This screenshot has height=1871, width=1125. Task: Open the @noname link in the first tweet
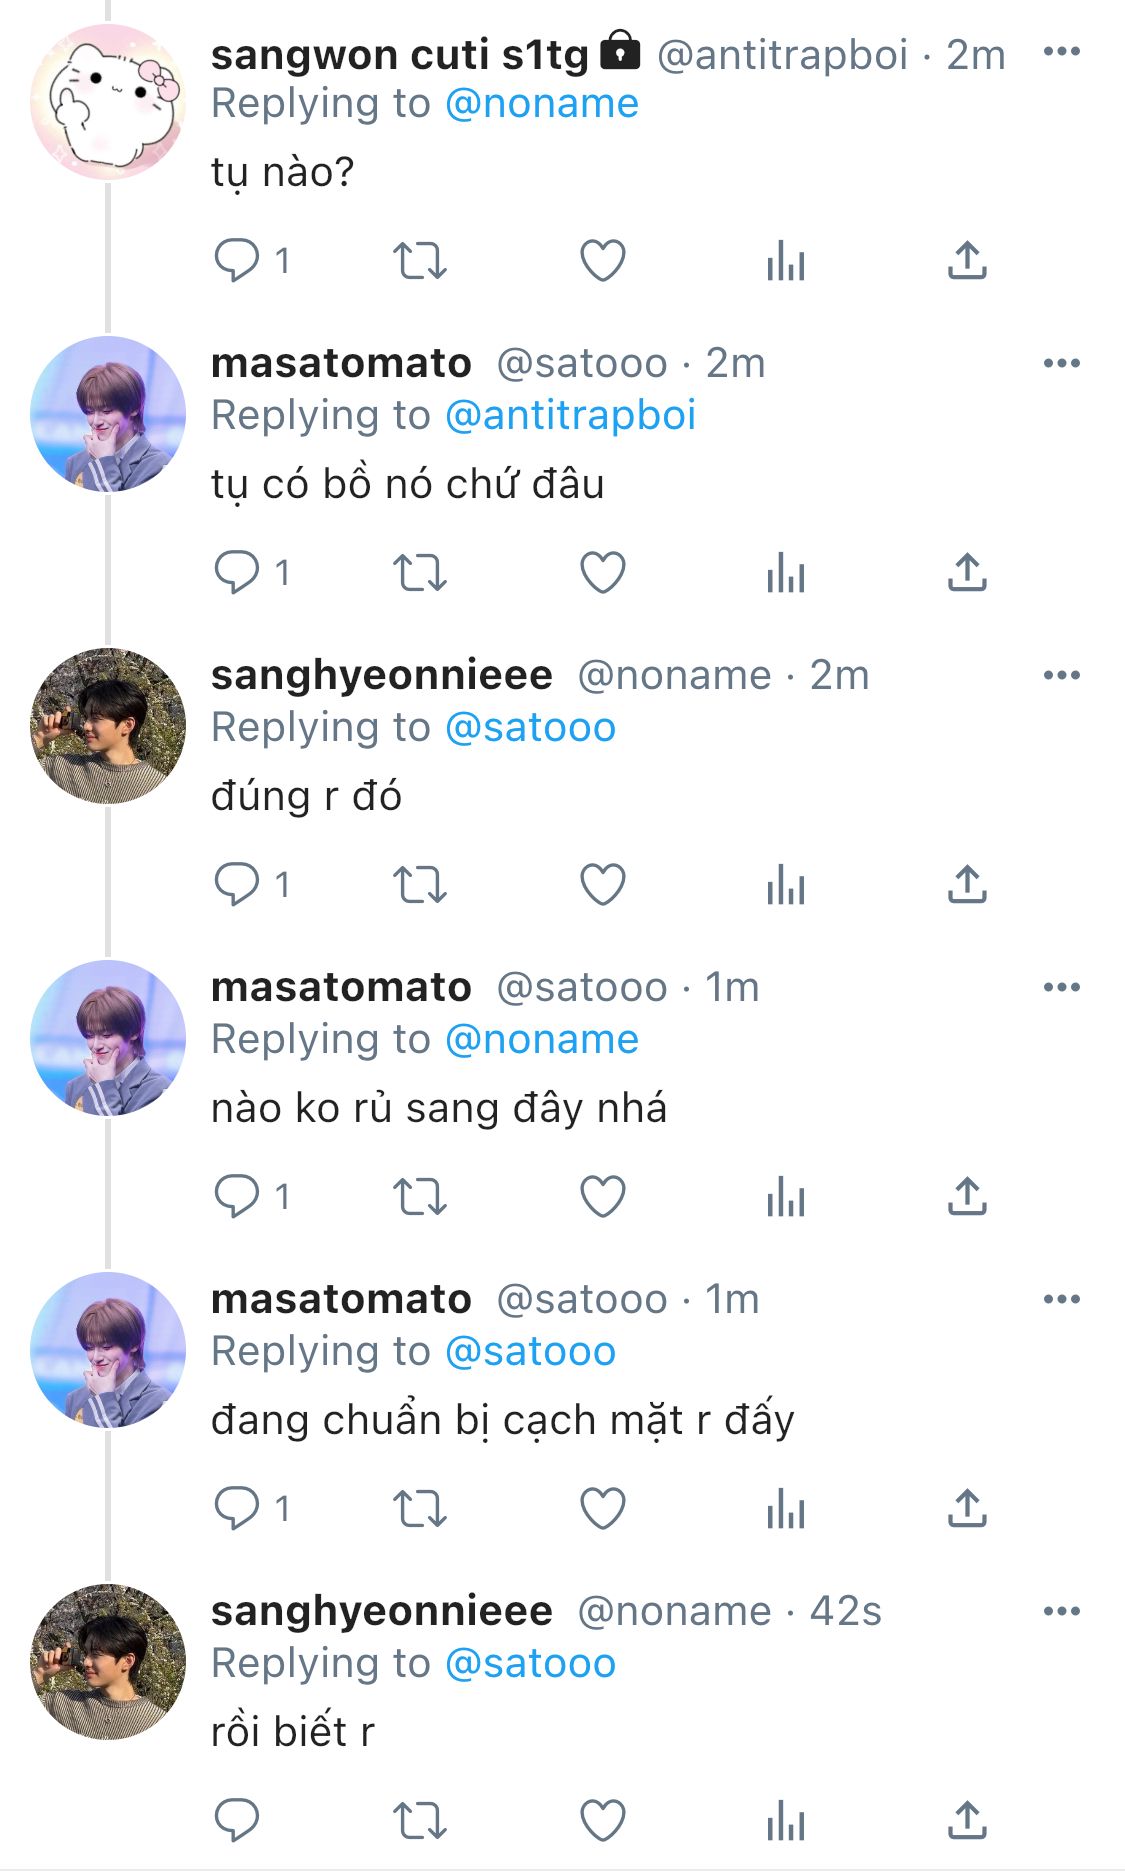(x=541, y=103)
